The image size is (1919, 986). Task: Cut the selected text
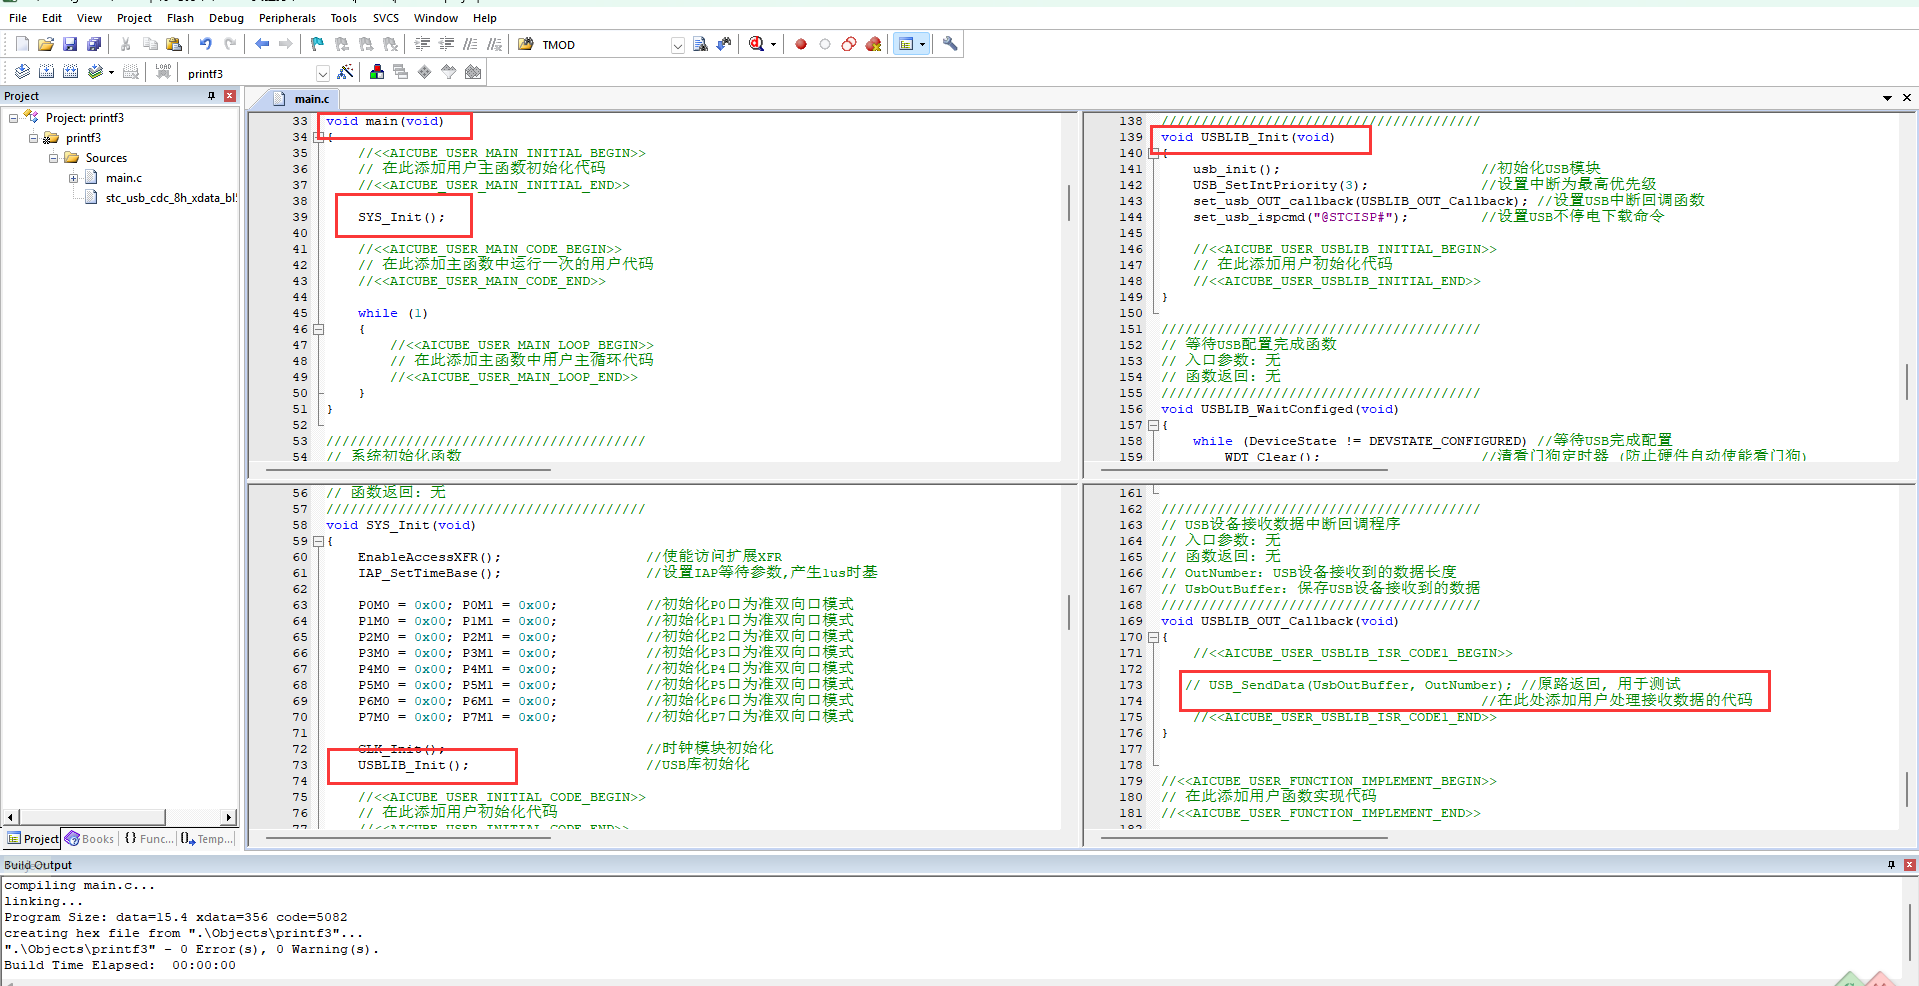(x=125, y=44)
